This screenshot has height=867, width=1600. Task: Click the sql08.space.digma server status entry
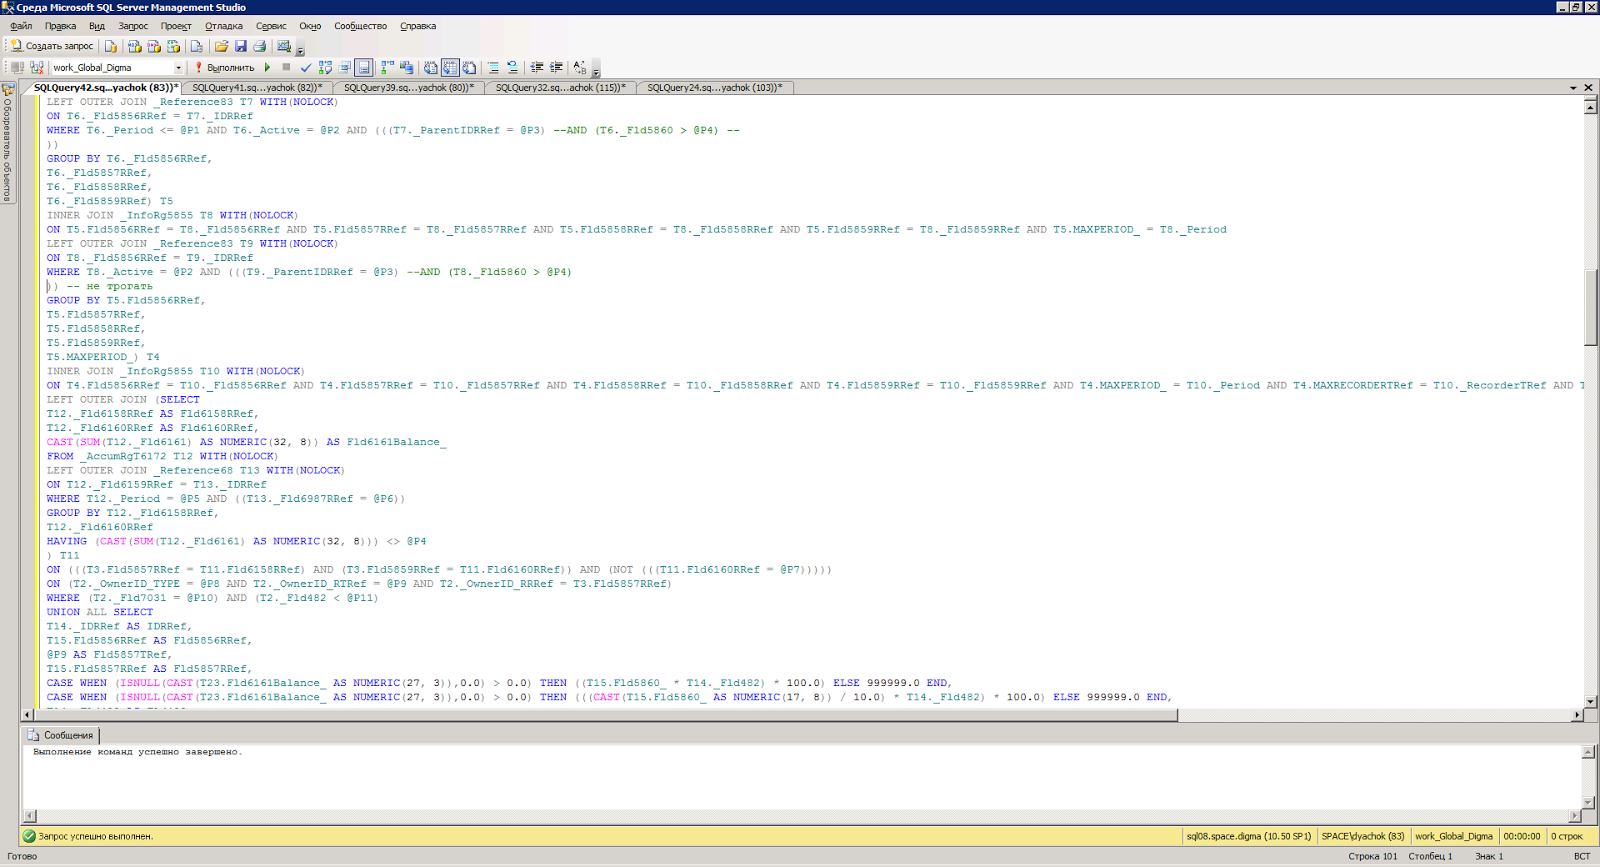pyautogui.click(x=1248, y=836)
